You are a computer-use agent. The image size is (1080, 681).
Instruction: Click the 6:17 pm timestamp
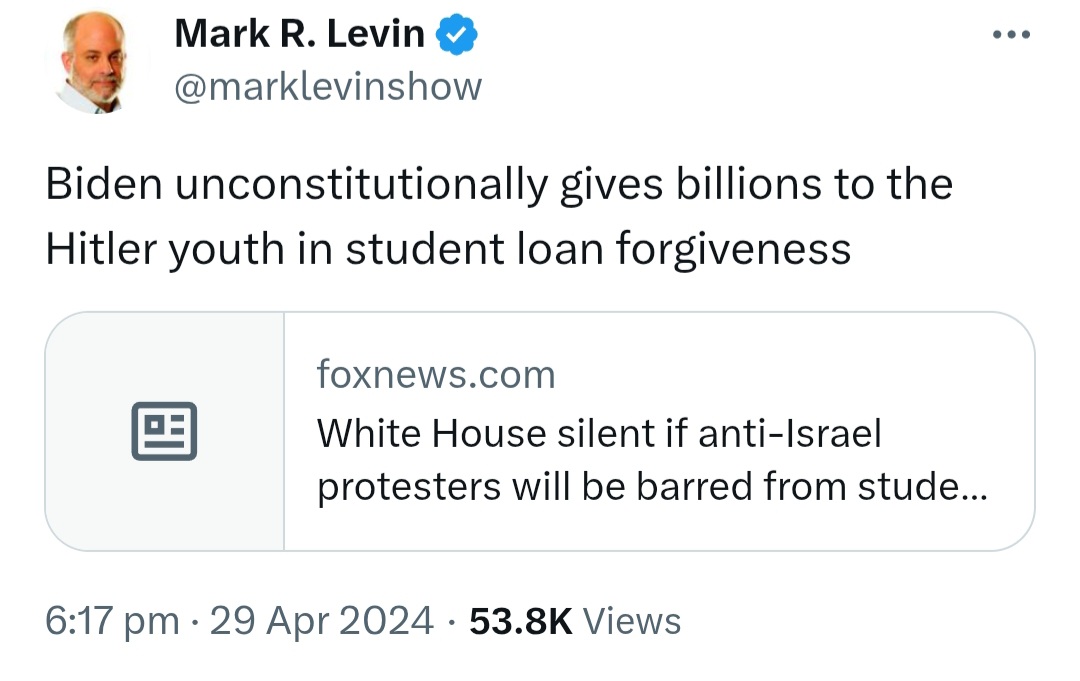click(112, 621)
